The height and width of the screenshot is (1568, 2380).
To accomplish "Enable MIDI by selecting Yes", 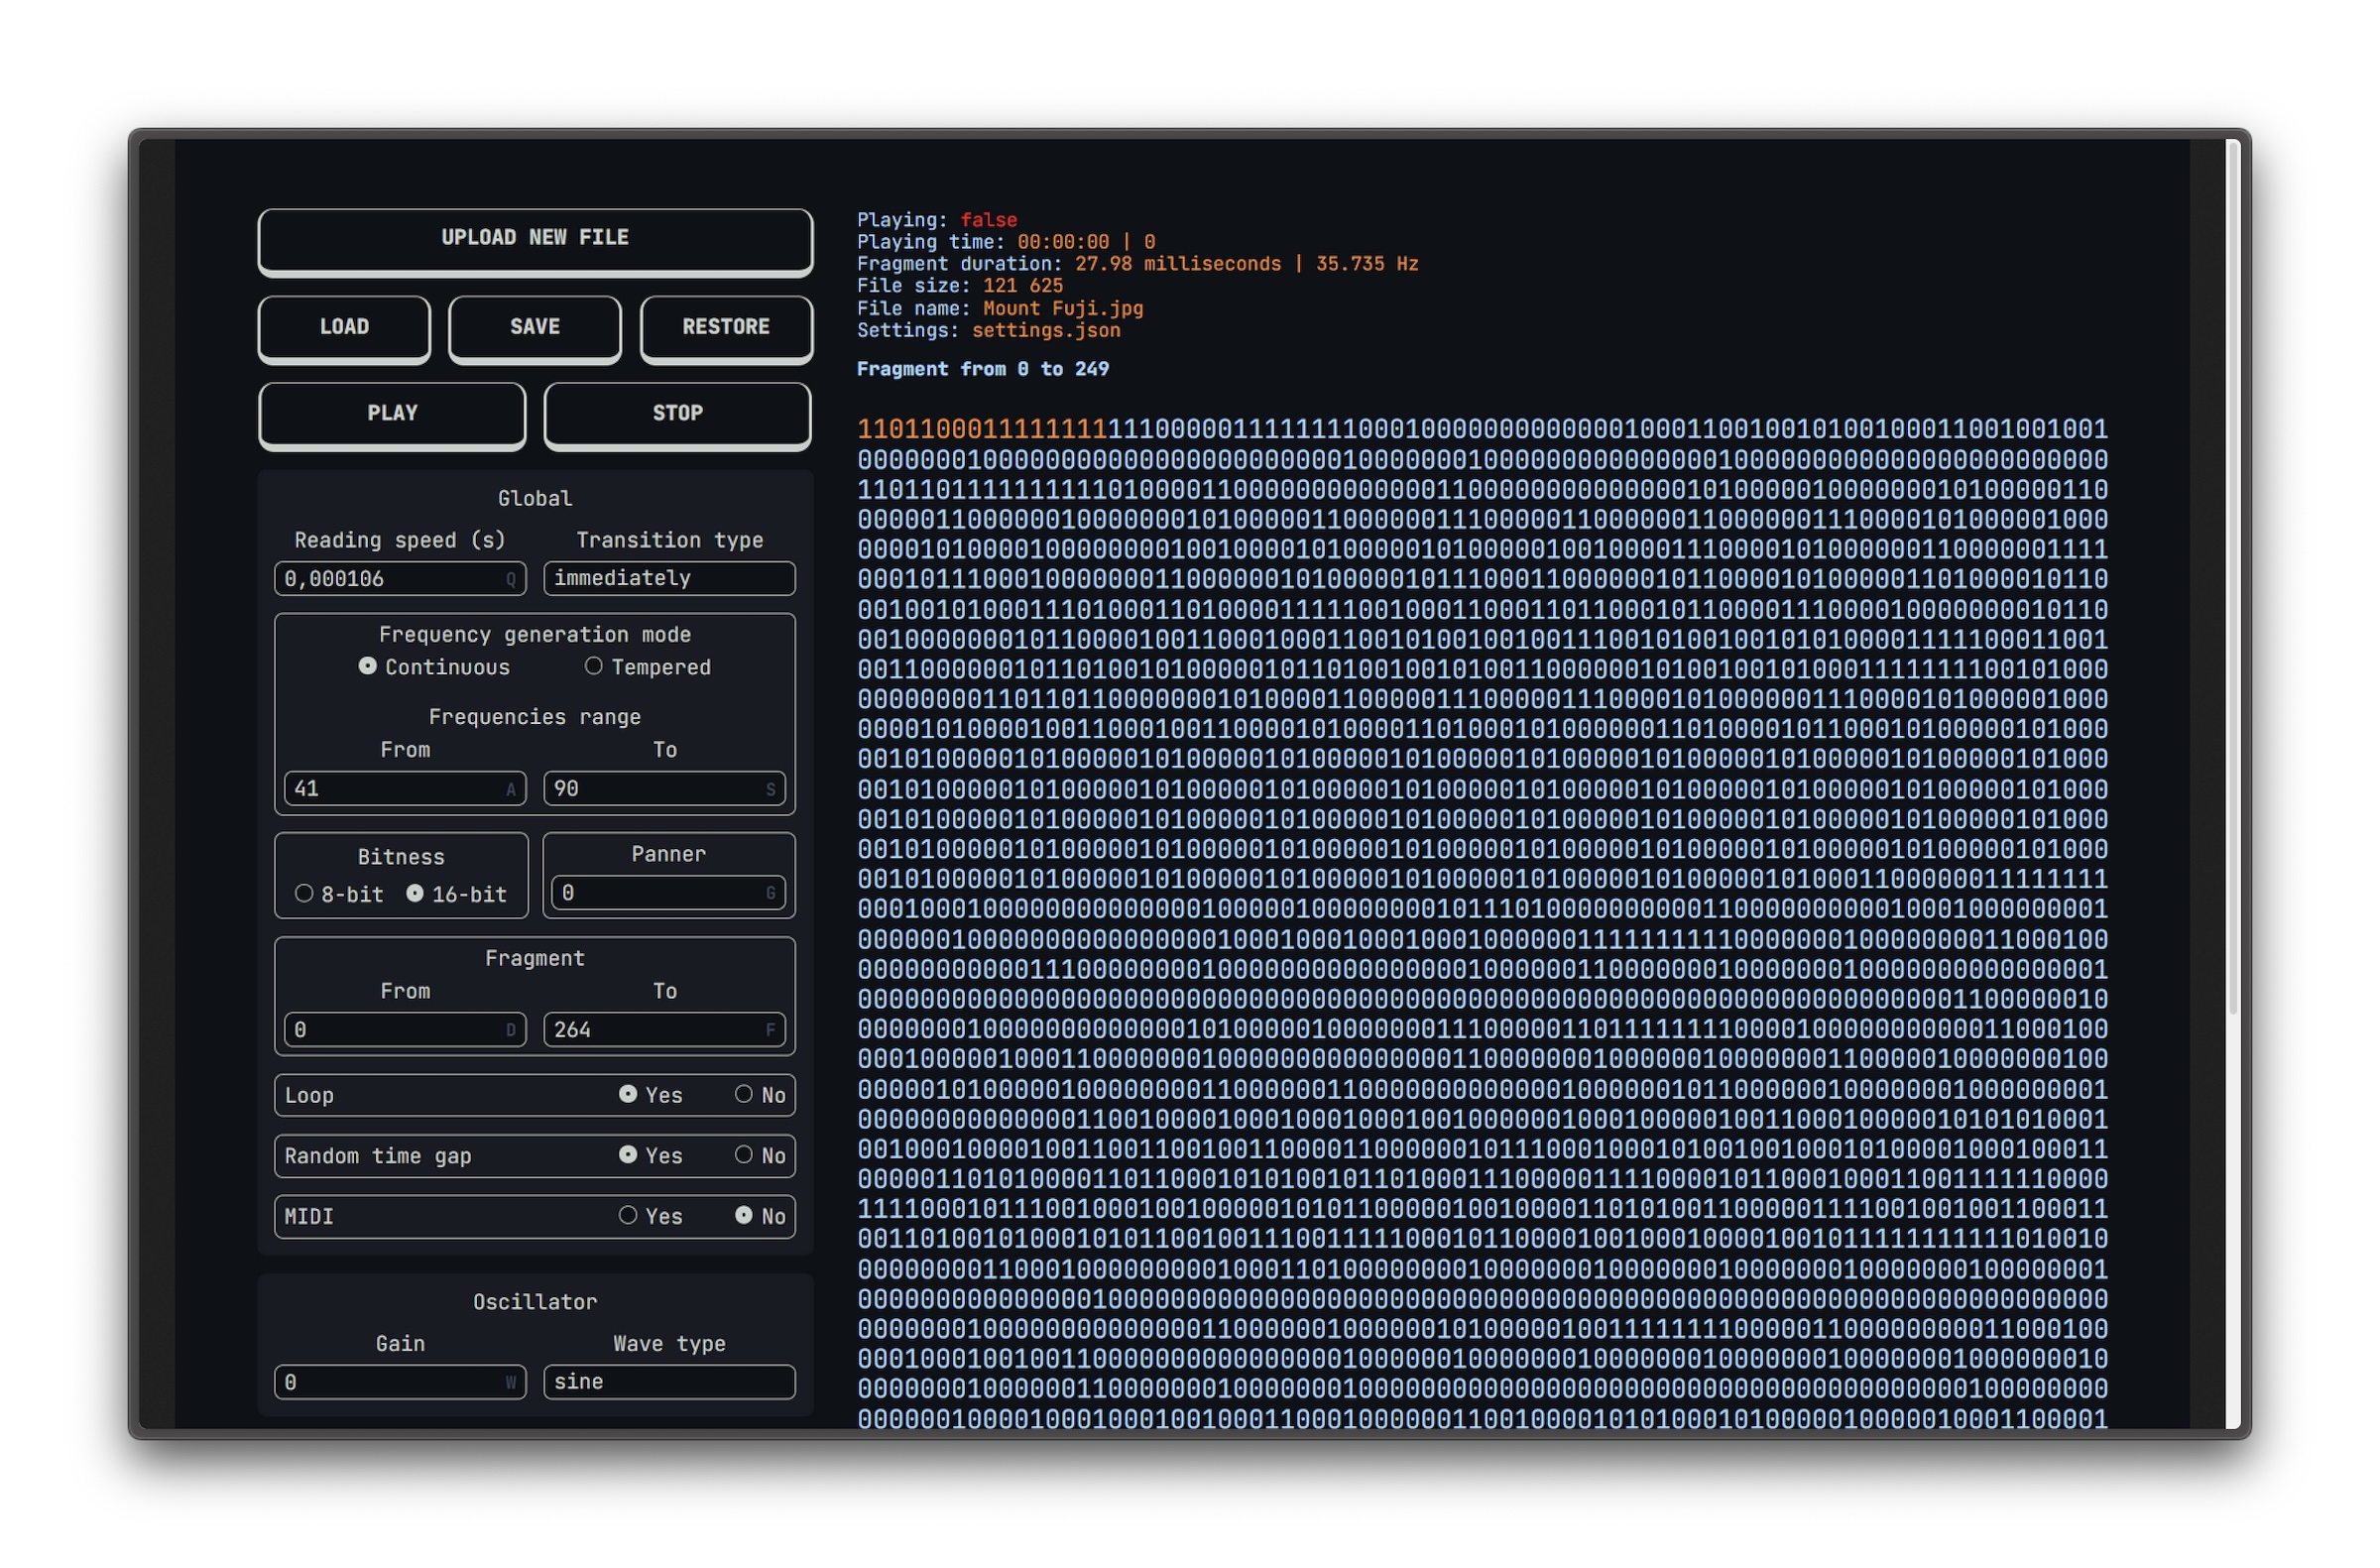I will point(628,1216).
